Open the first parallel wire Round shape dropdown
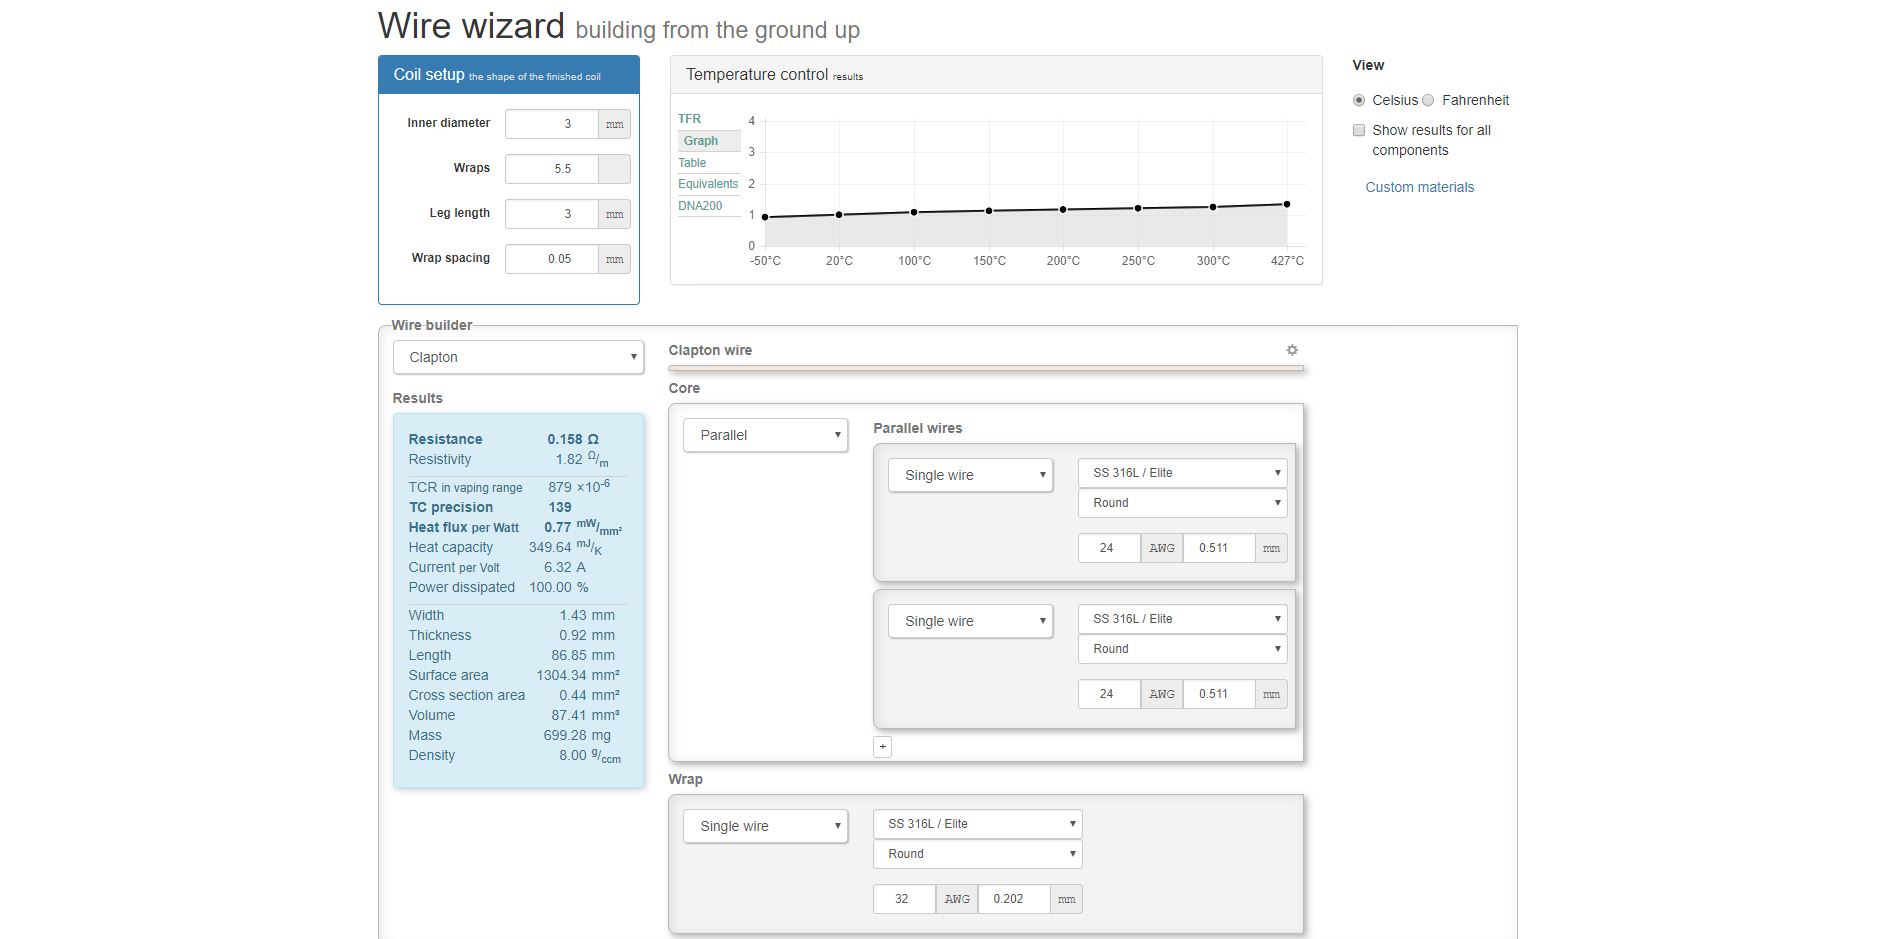 [x=1182, y=503]
